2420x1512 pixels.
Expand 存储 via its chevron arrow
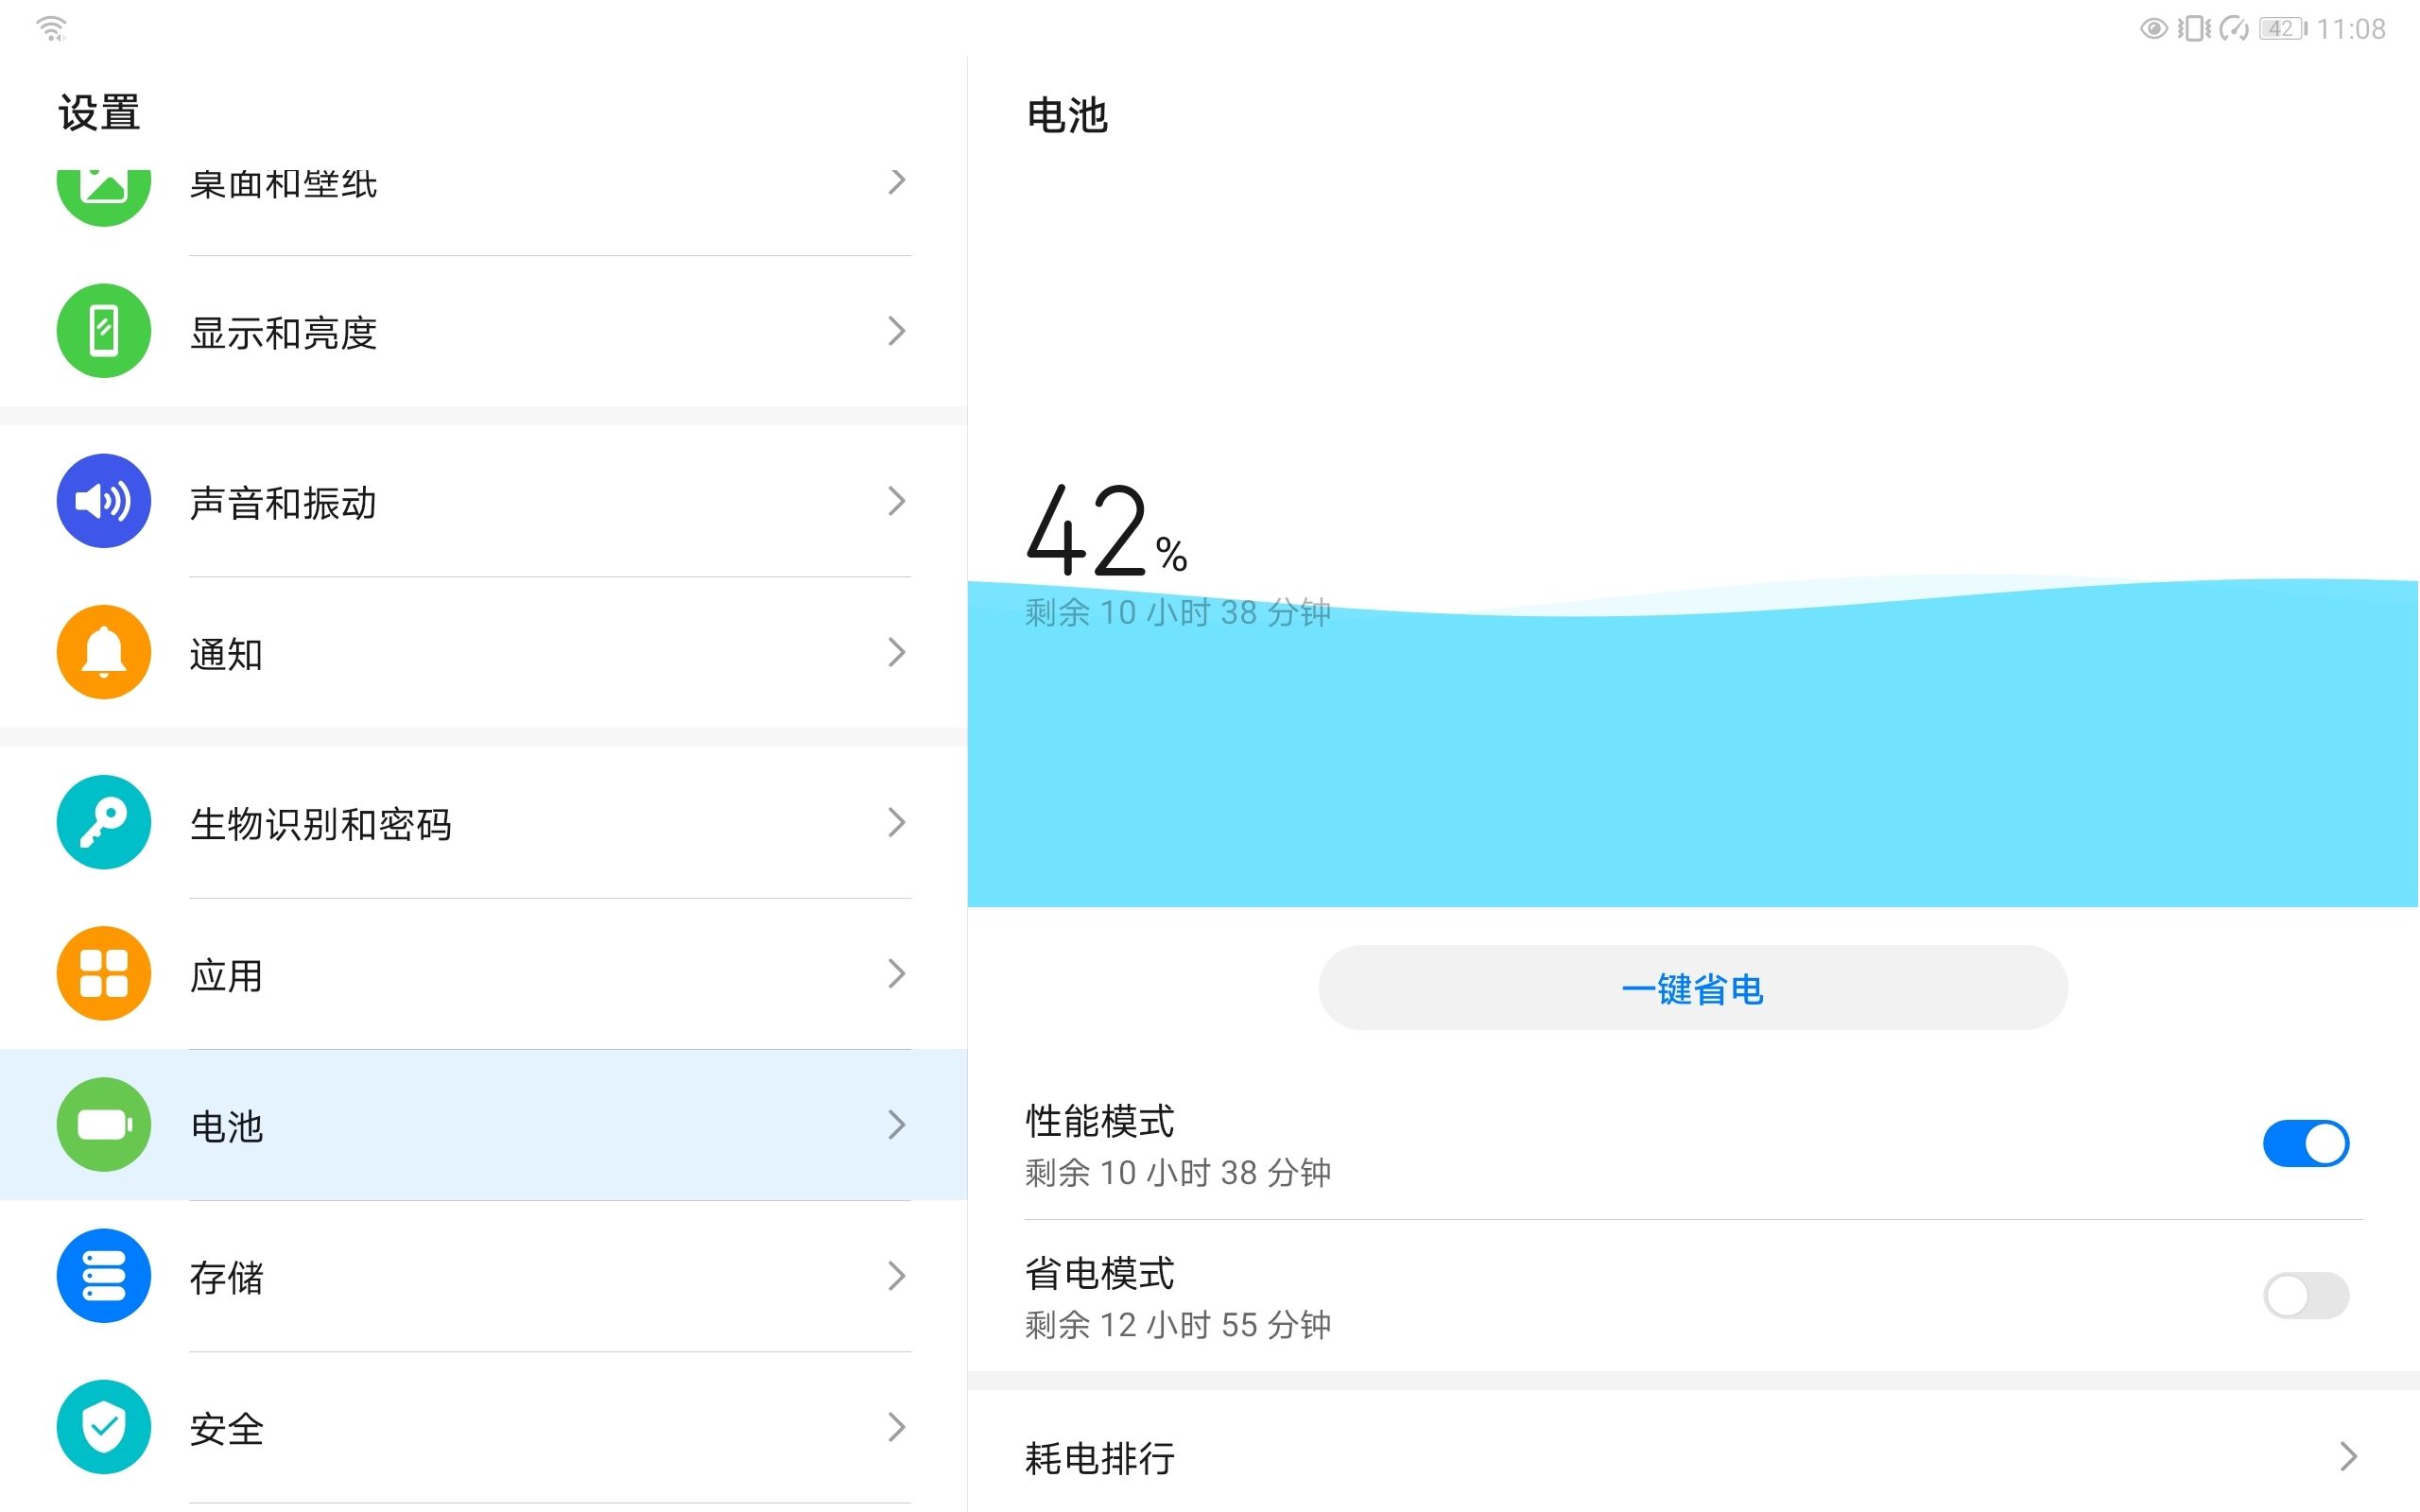pos(897,1276)
